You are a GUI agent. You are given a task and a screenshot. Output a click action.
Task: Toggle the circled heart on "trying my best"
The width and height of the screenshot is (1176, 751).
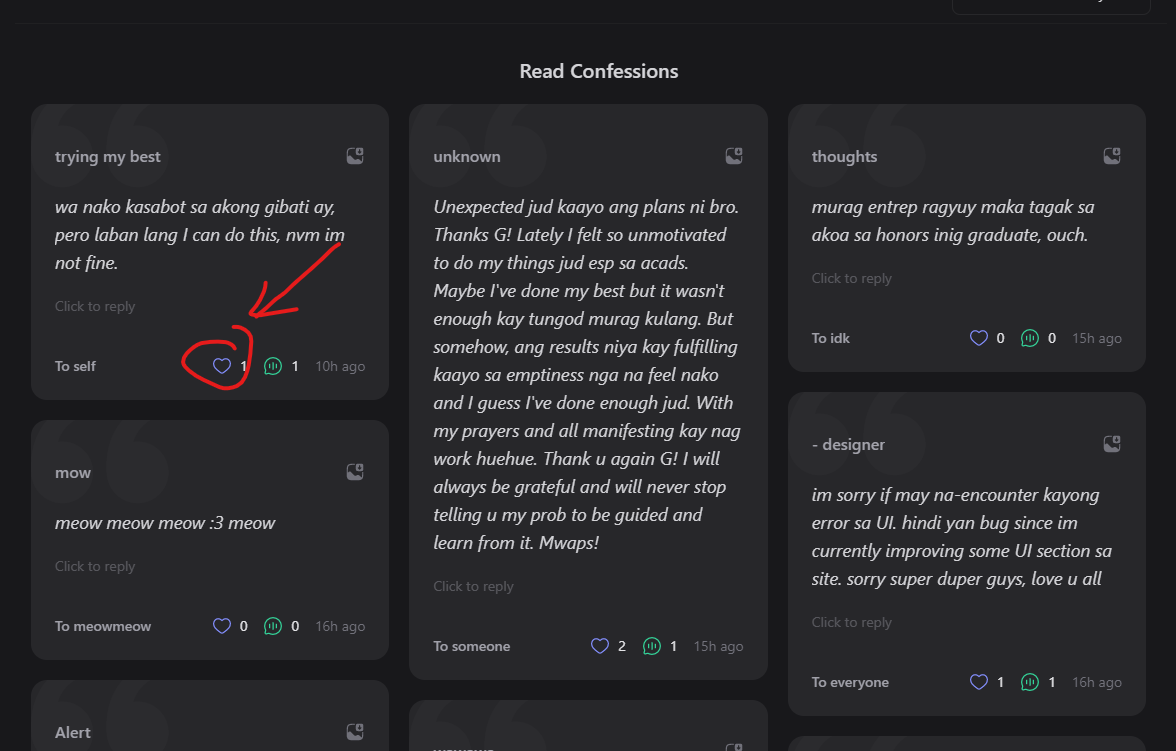click(x=222, y=366)
